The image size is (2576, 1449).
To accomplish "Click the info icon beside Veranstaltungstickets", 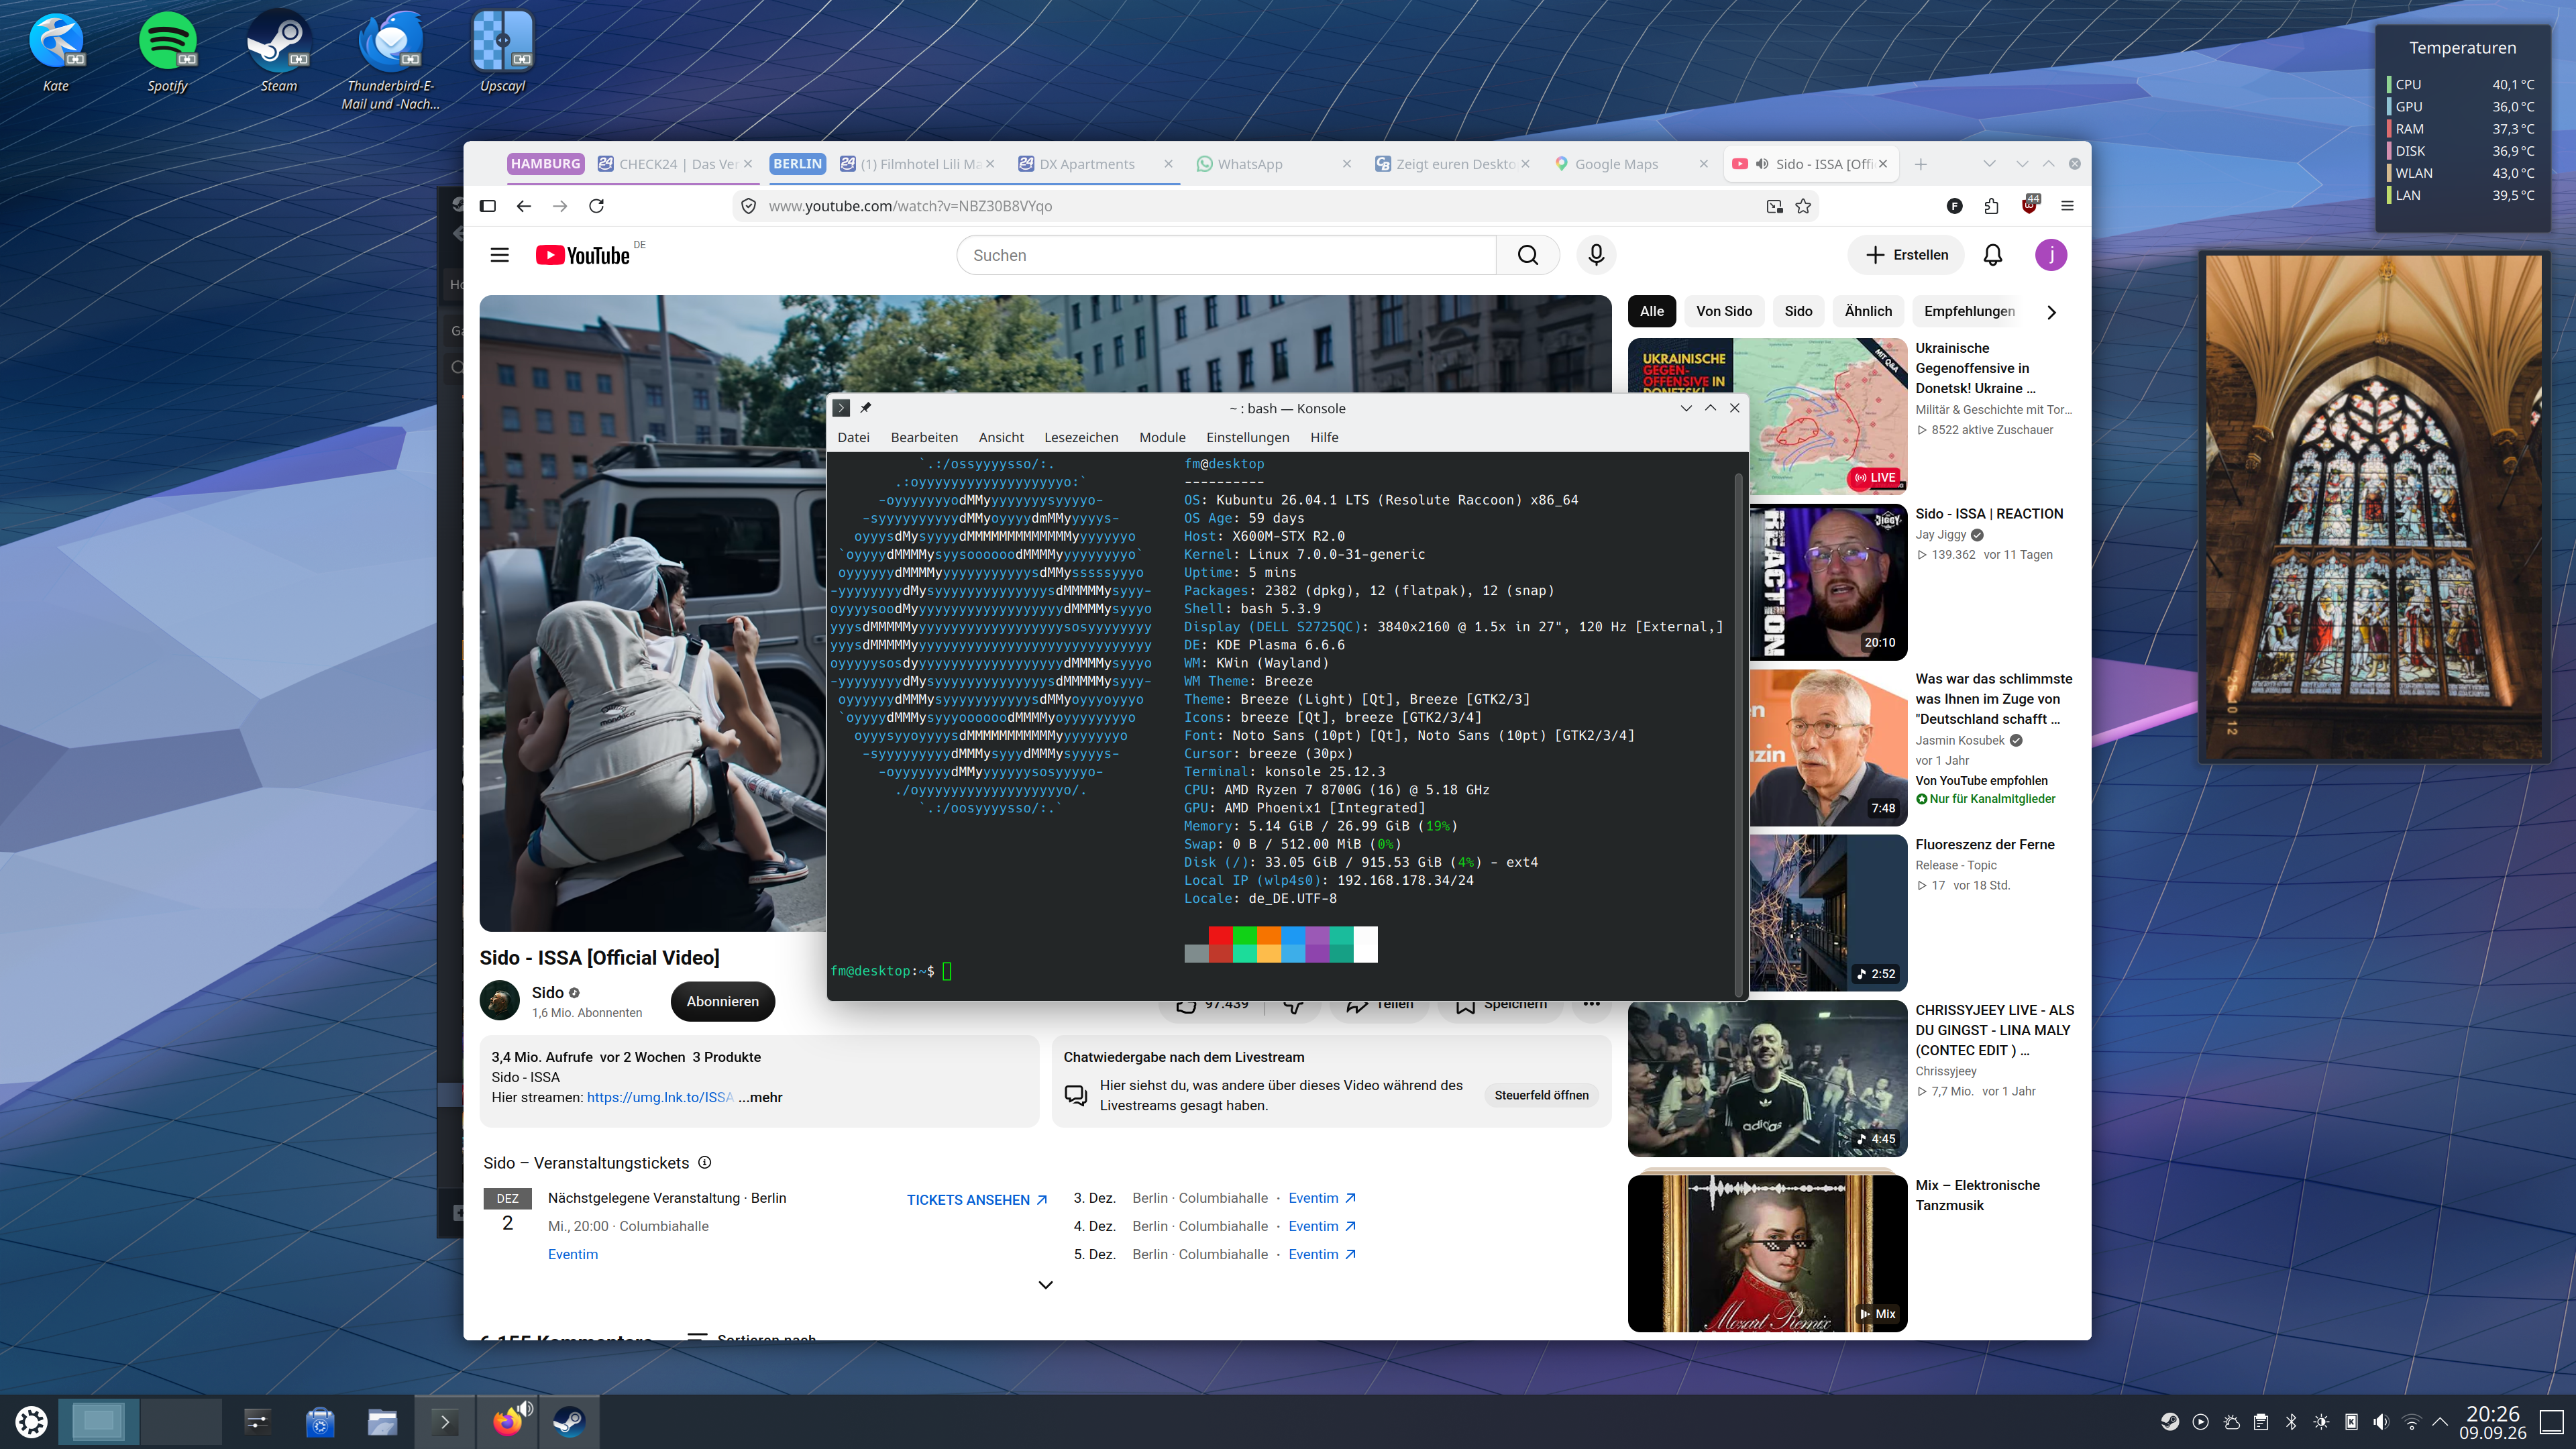I will (x=705, y=1162).
